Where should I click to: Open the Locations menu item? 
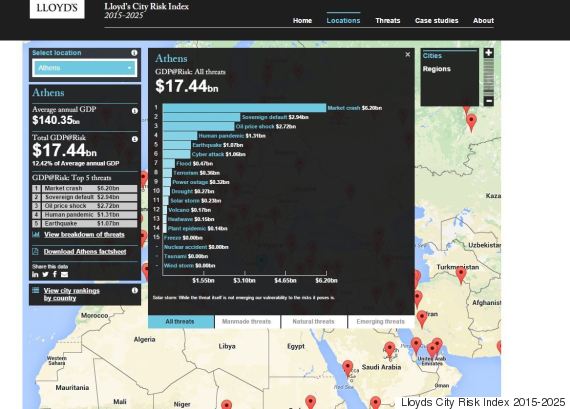pos(343,21)
